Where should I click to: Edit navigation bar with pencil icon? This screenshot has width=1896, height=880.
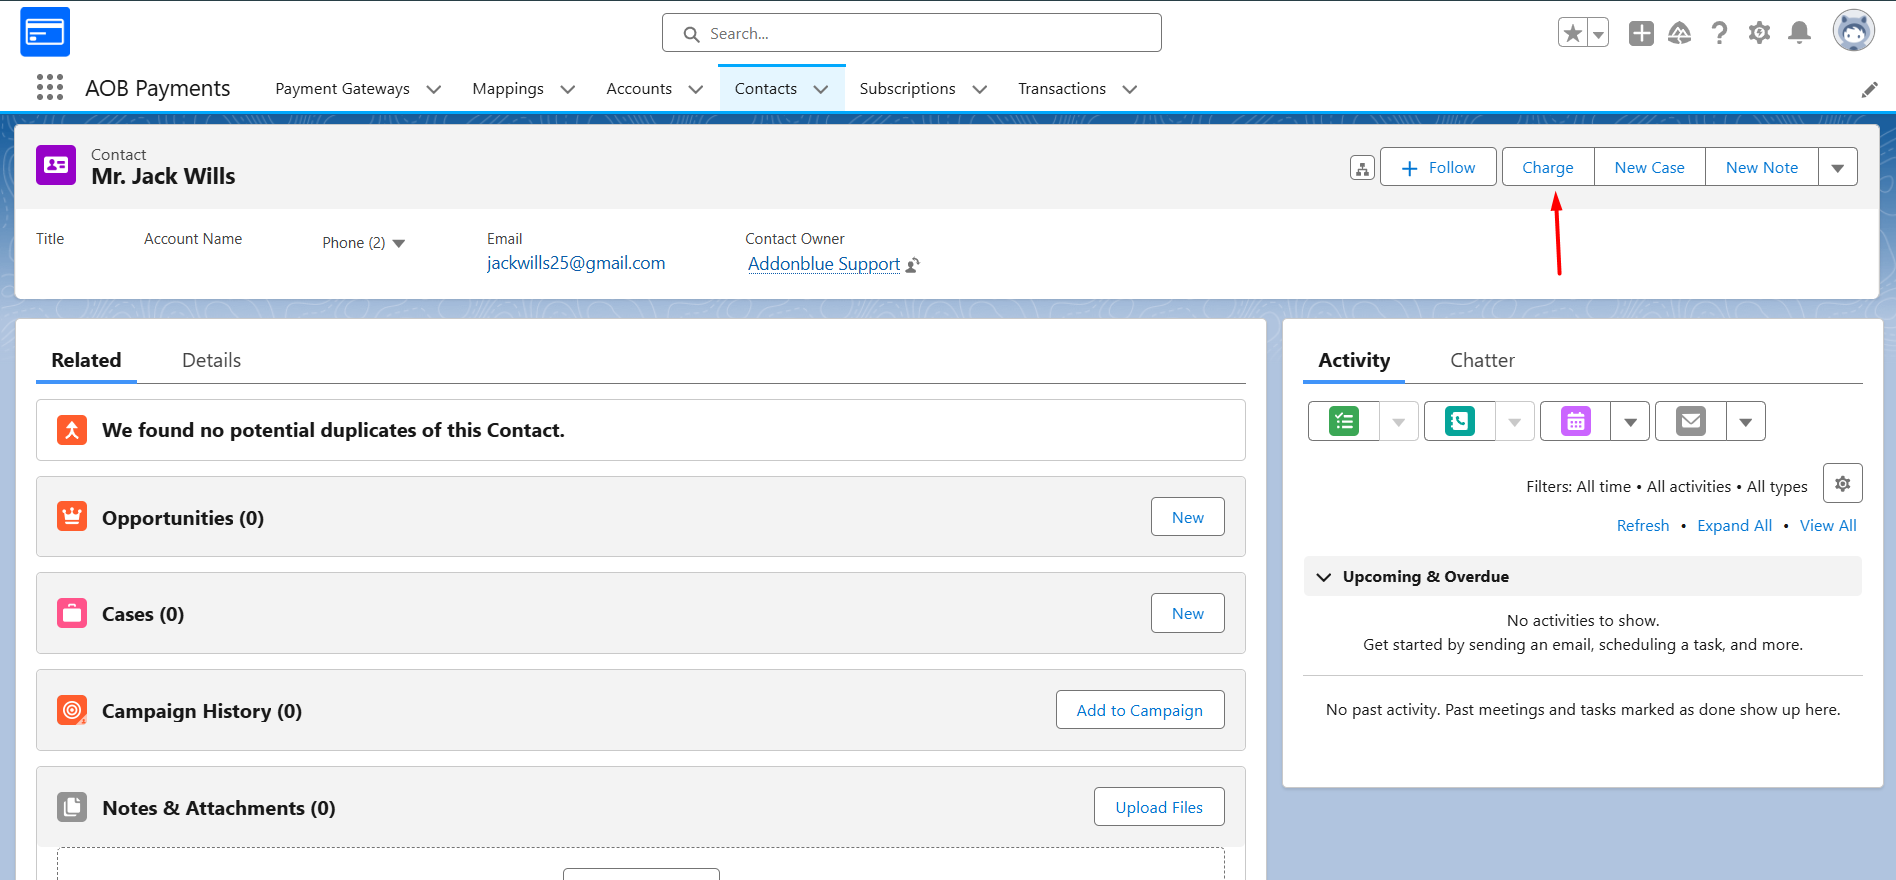[x=1869, y=90]
